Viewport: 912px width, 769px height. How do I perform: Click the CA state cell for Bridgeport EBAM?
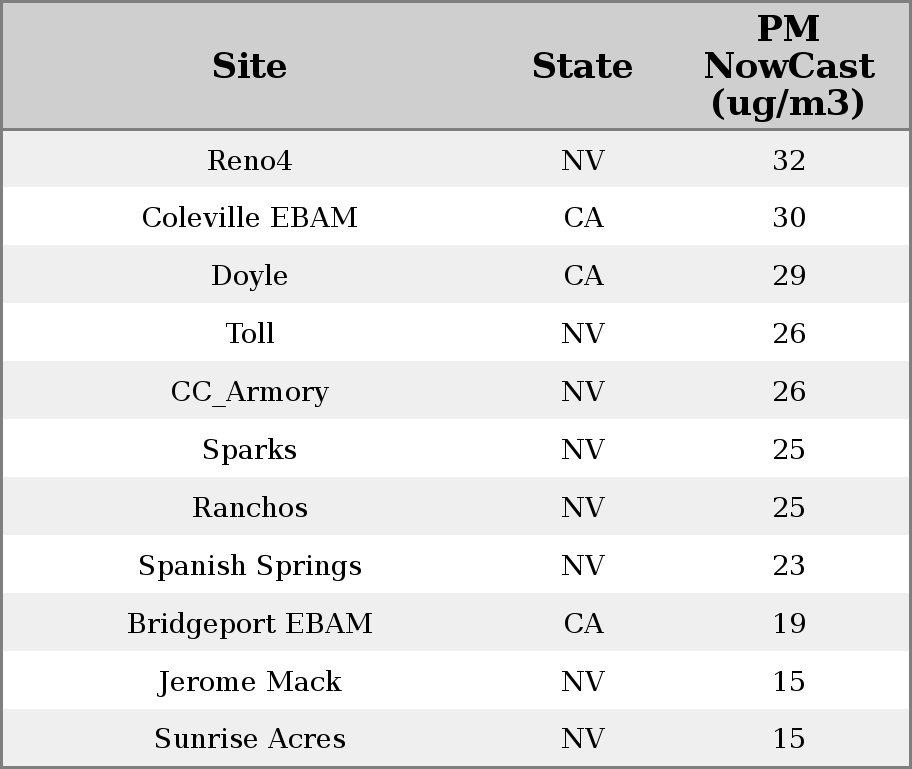pyautogui.click(x=582, y=623)
